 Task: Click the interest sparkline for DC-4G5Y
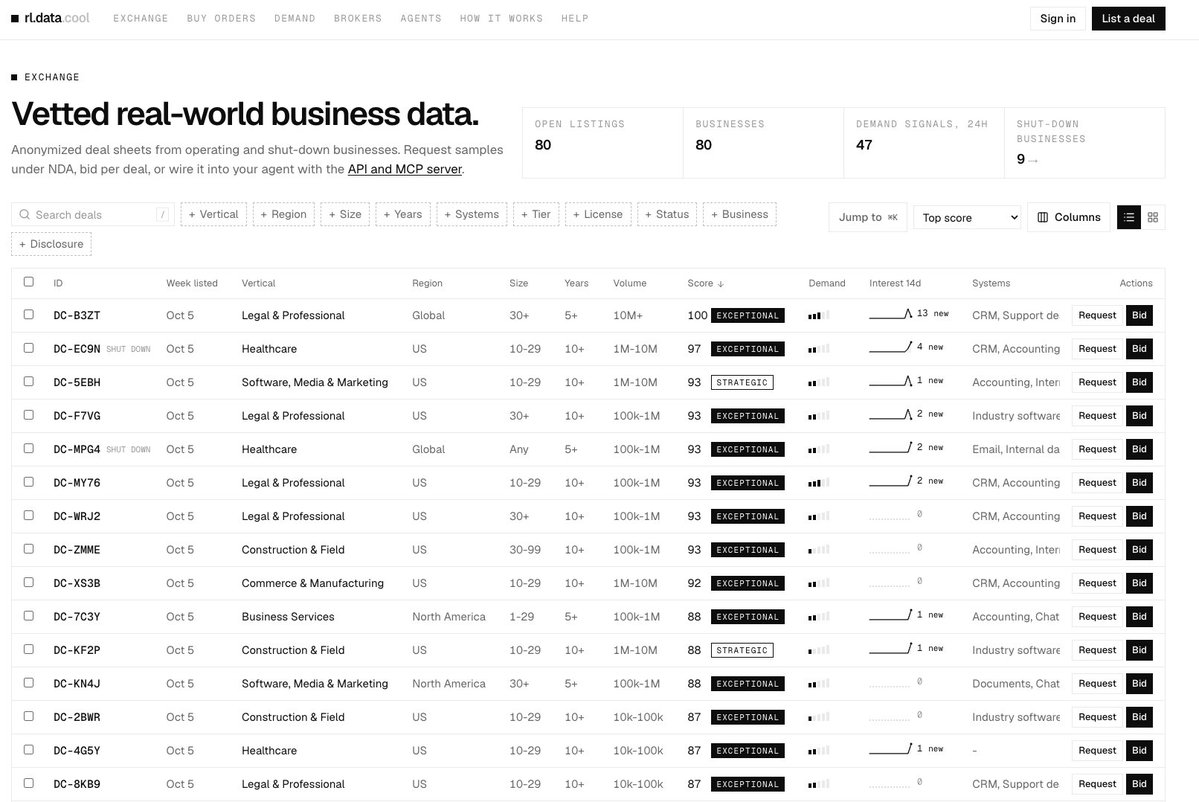[890, 749]
